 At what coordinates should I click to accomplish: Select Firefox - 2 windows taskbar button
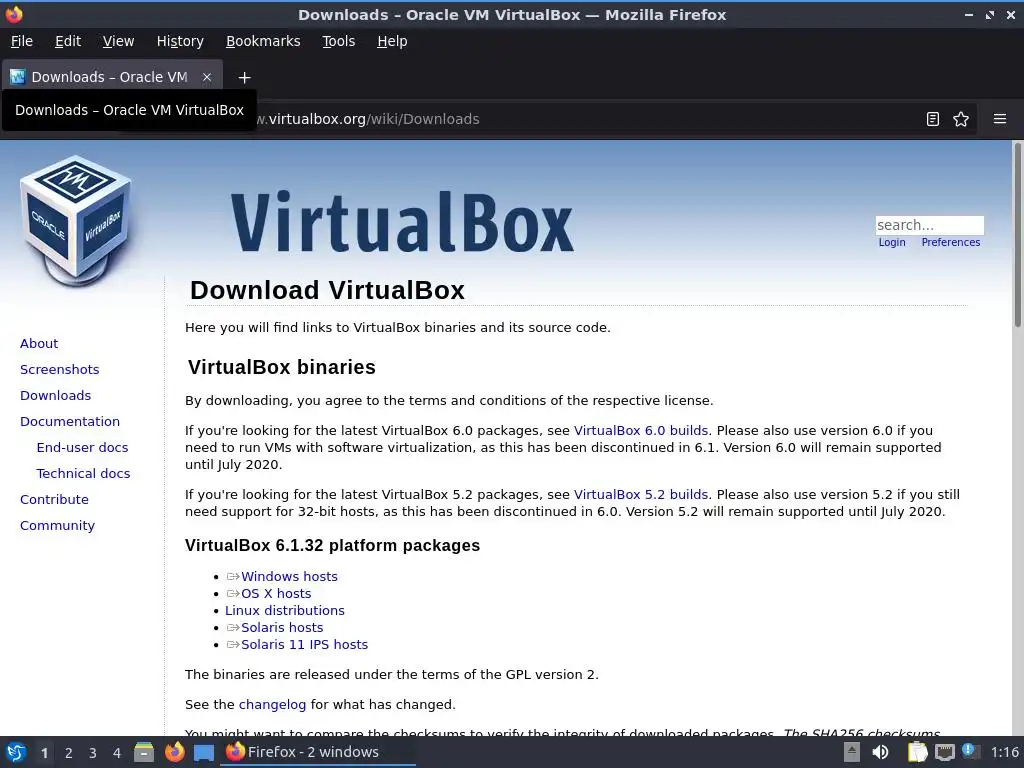(319, 752)
